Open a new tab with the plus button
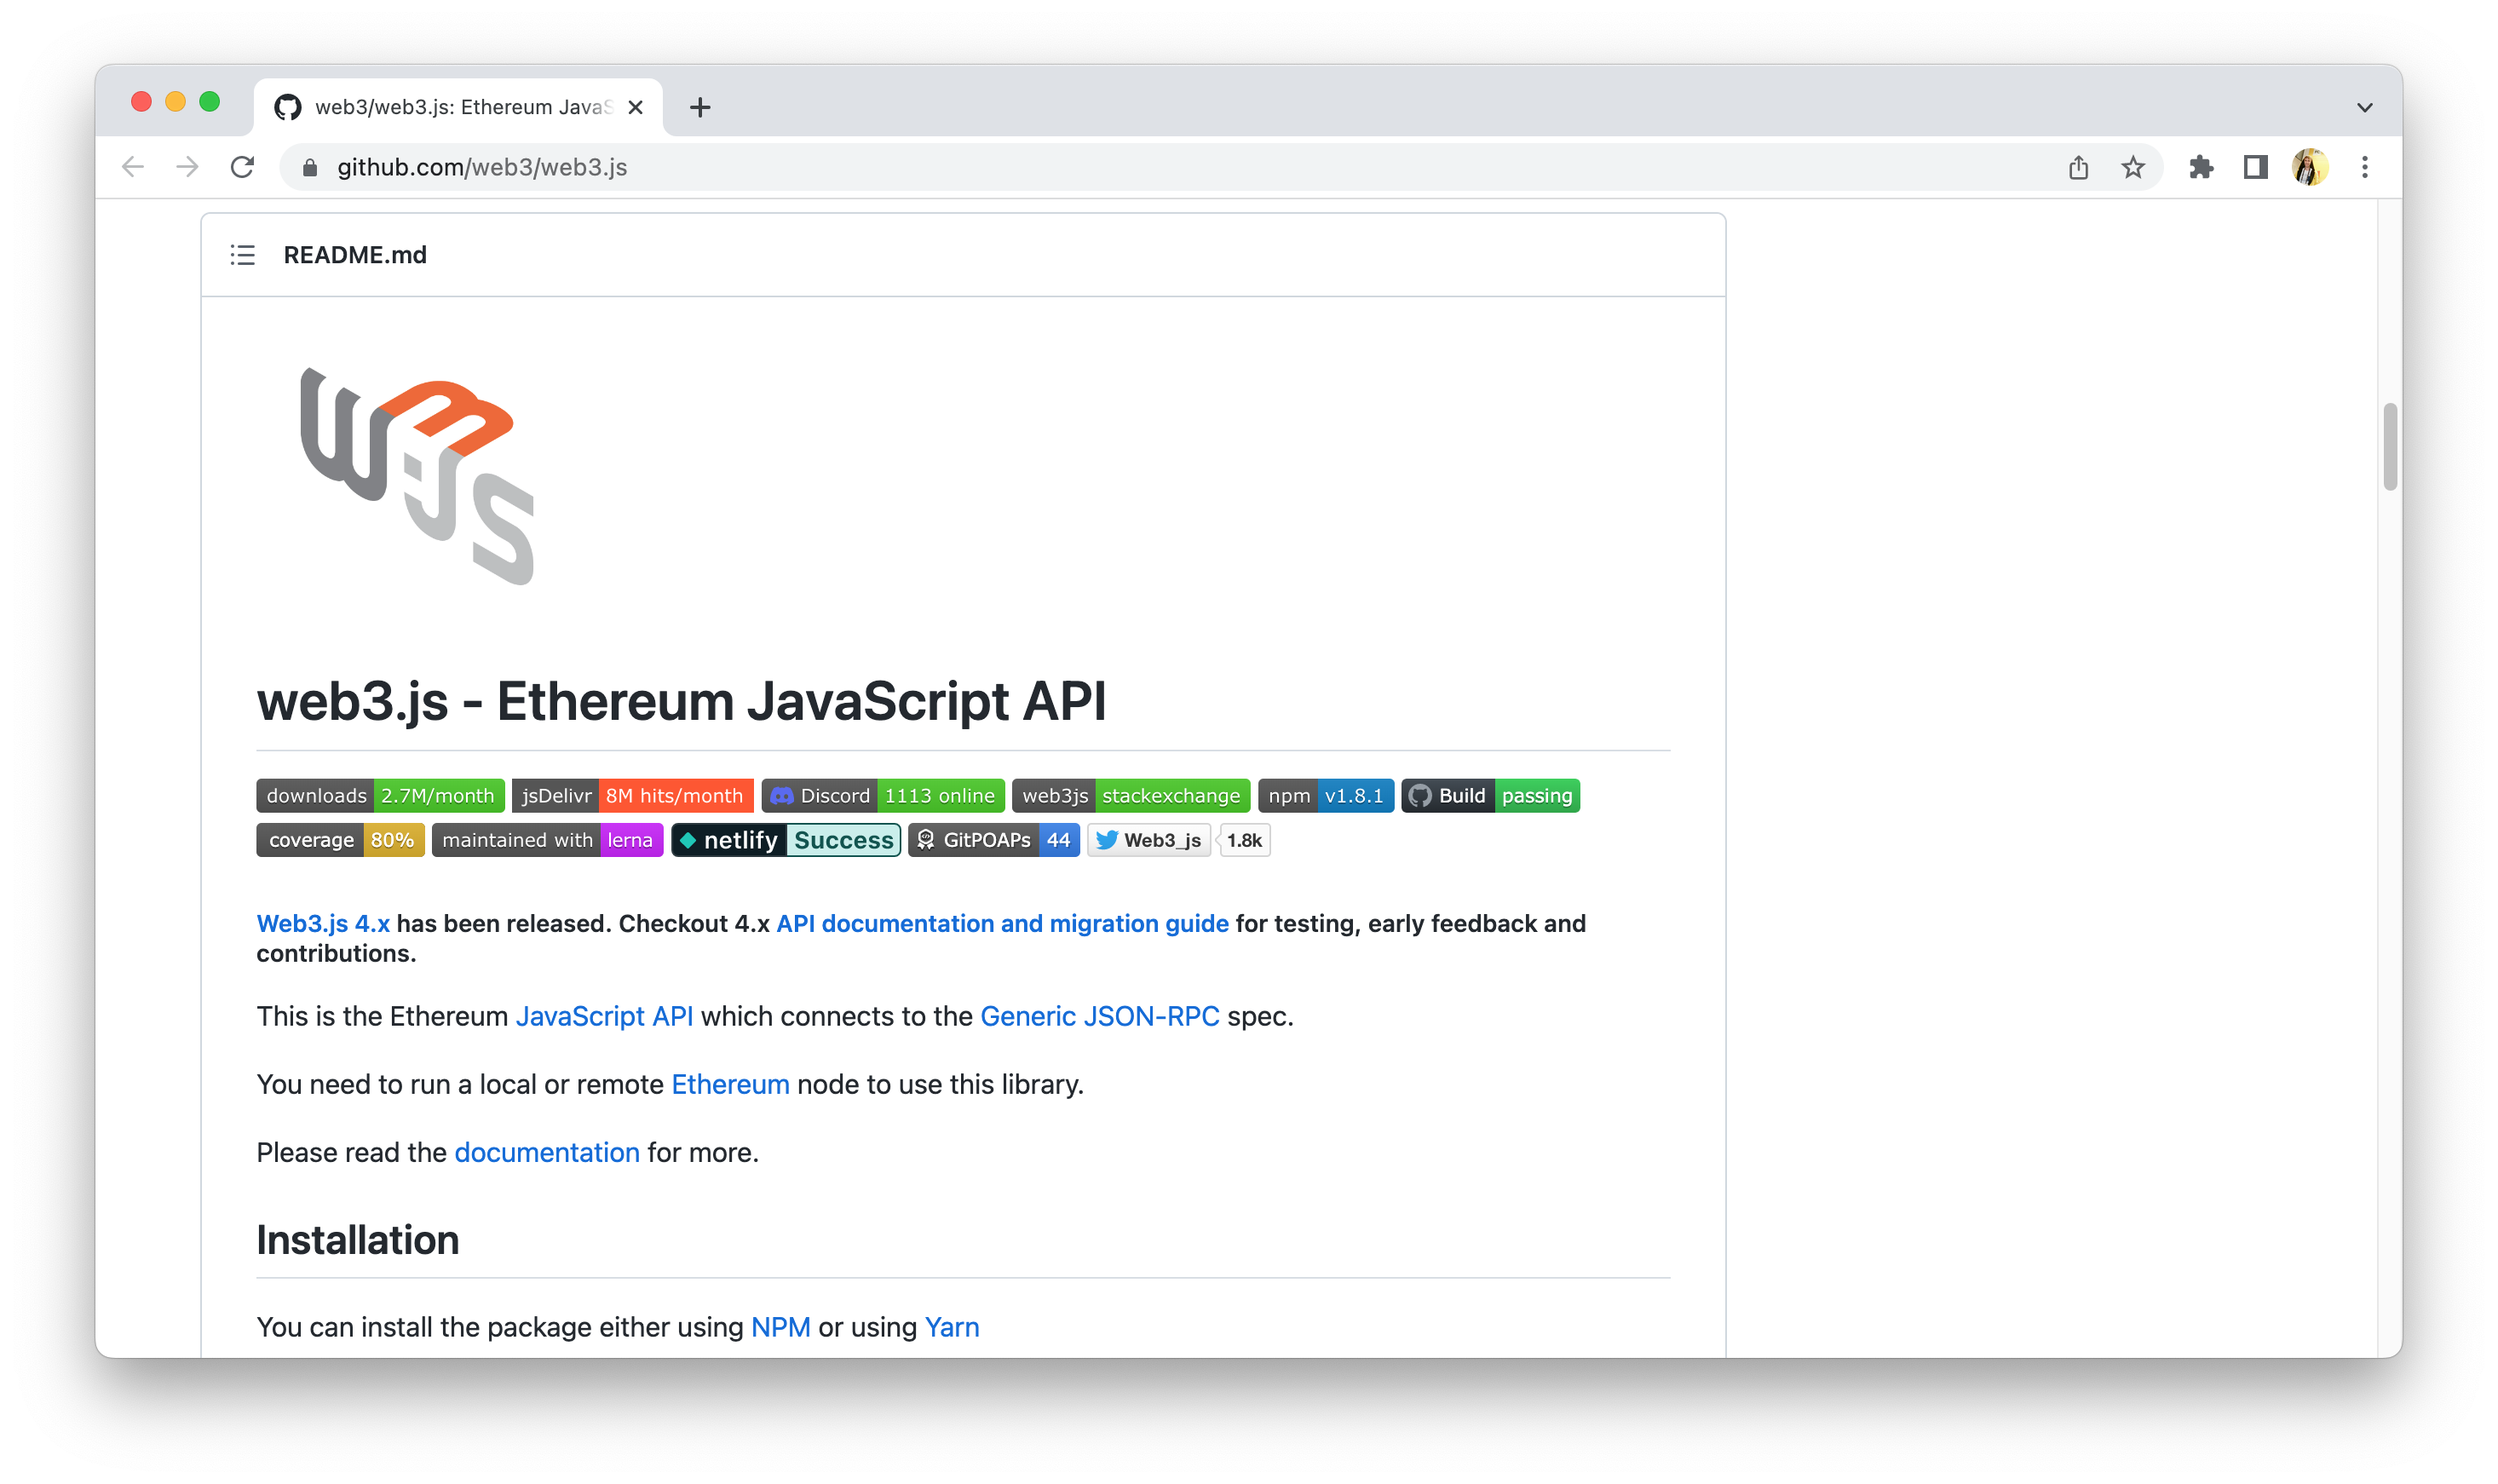 700,107
